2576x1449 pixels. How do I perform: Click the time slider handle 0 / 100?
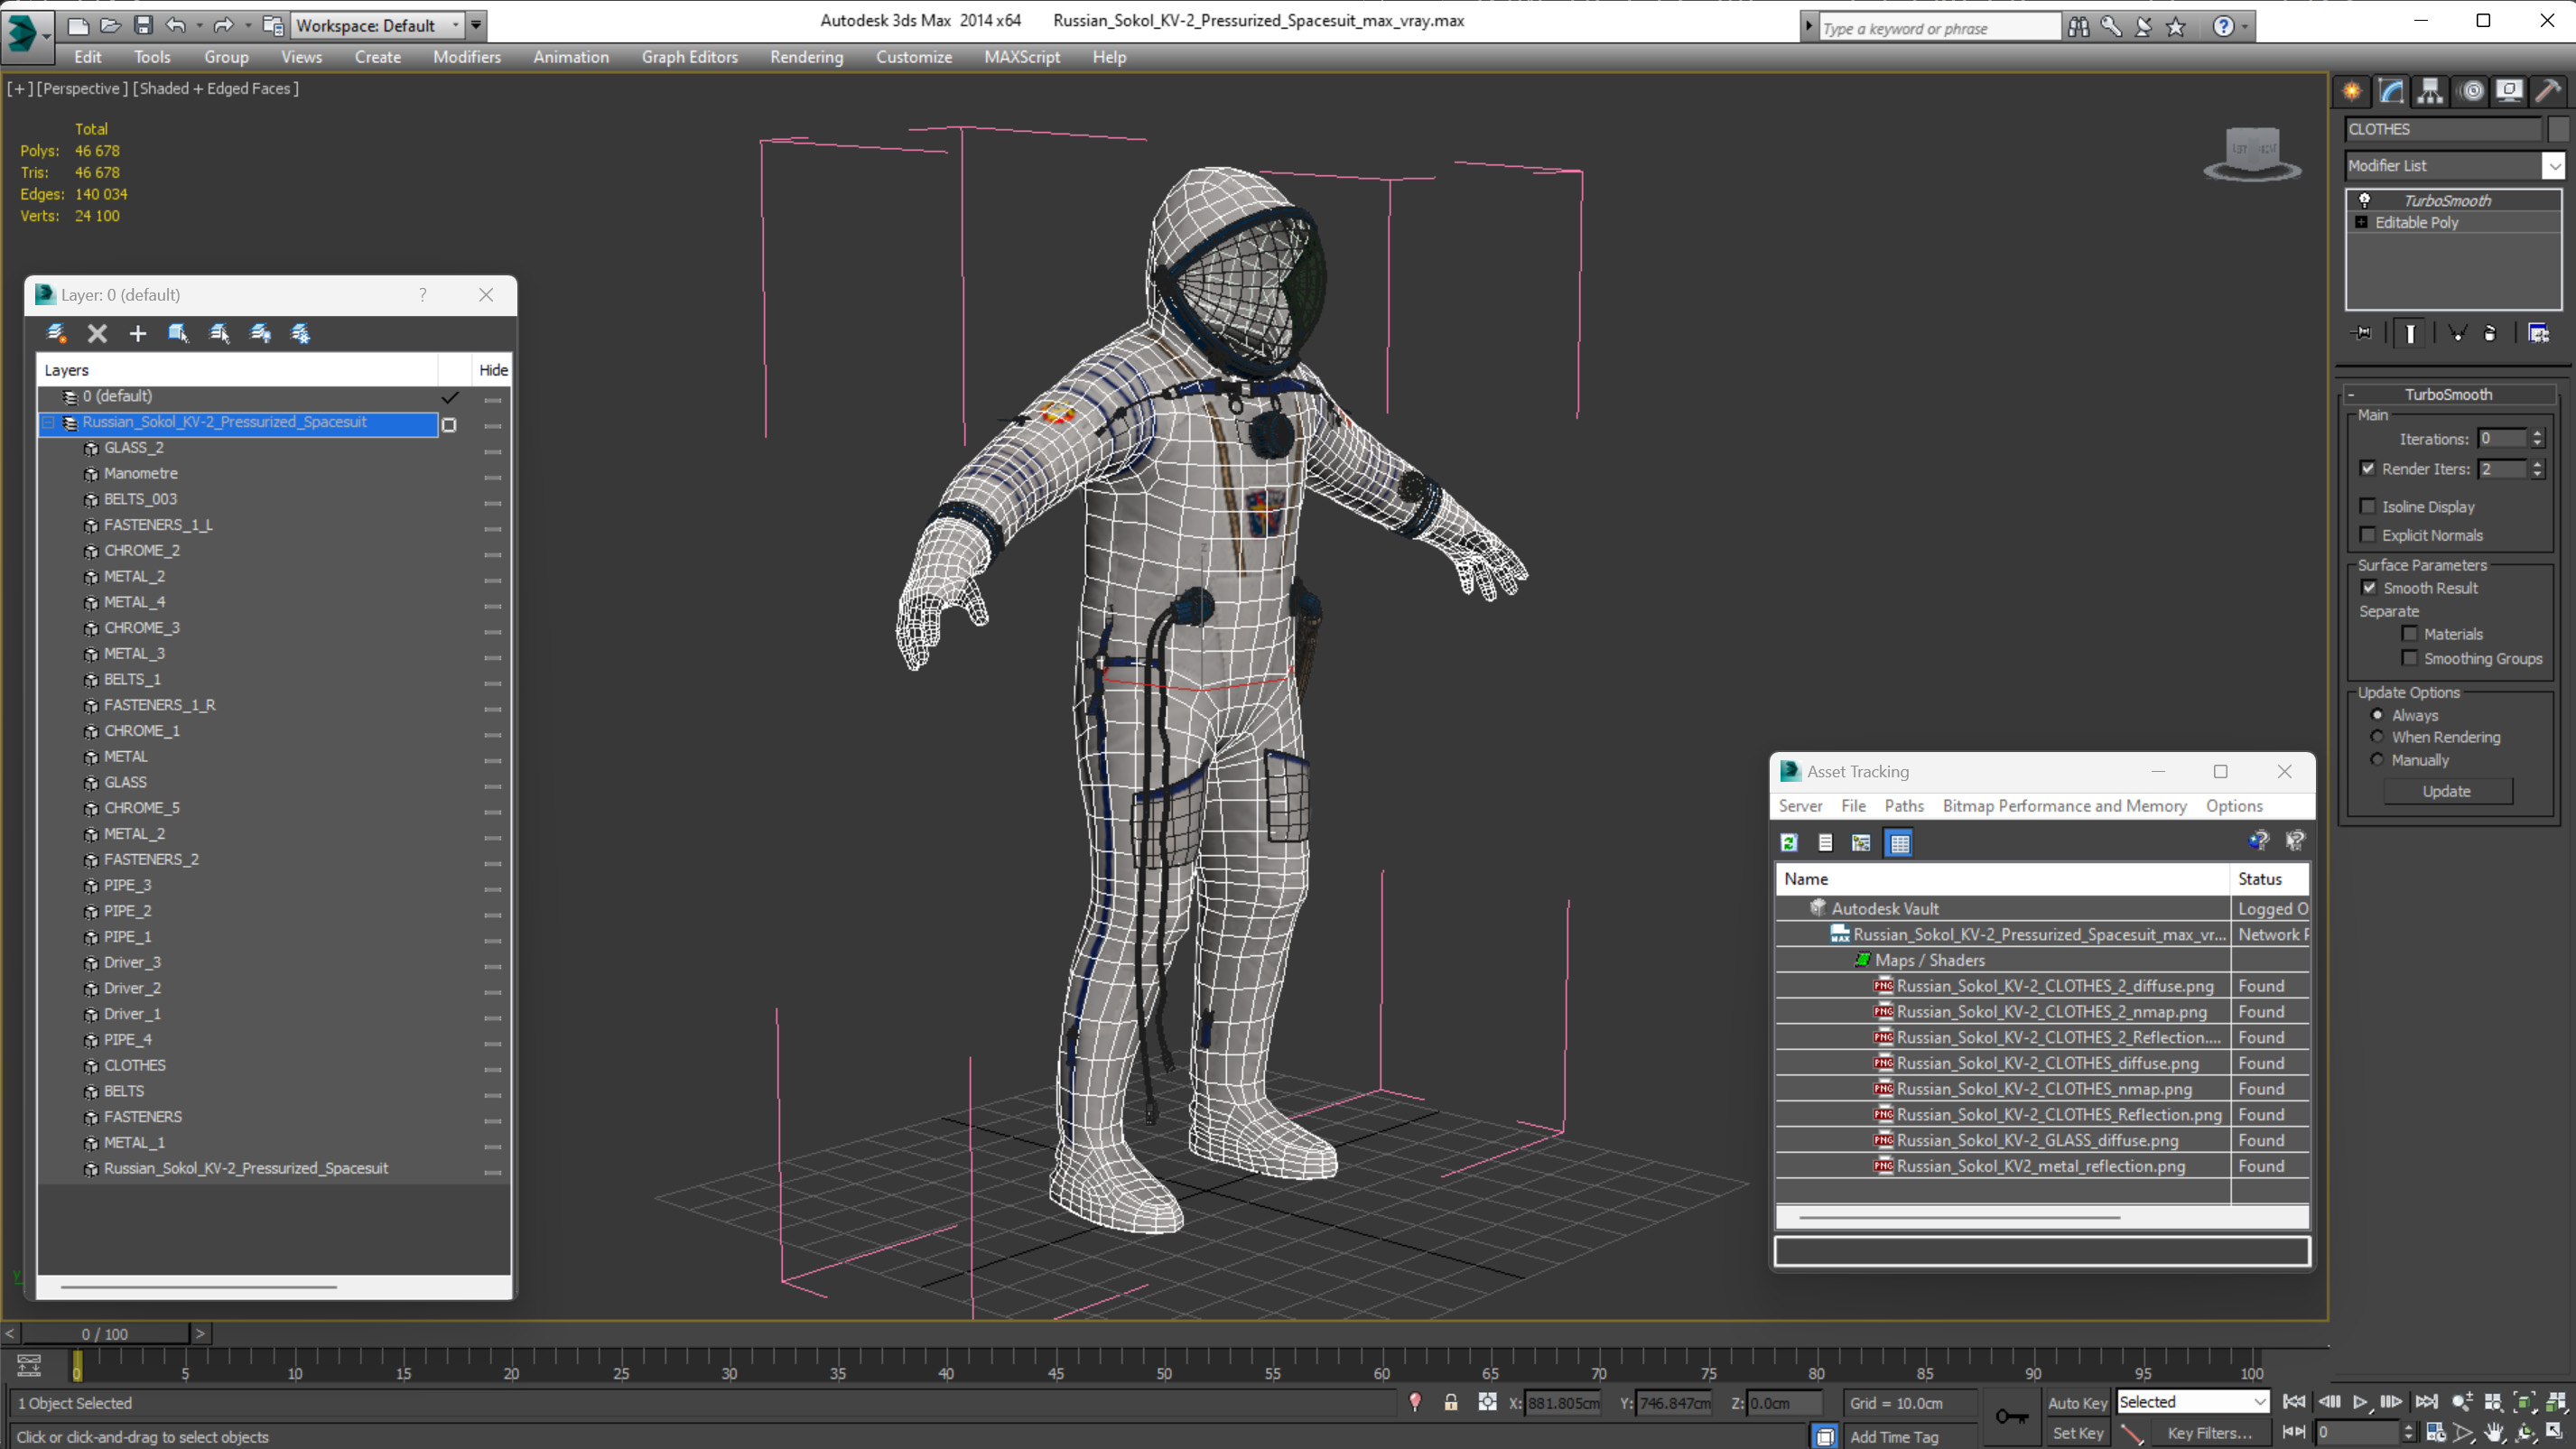tap(105, 1334)
